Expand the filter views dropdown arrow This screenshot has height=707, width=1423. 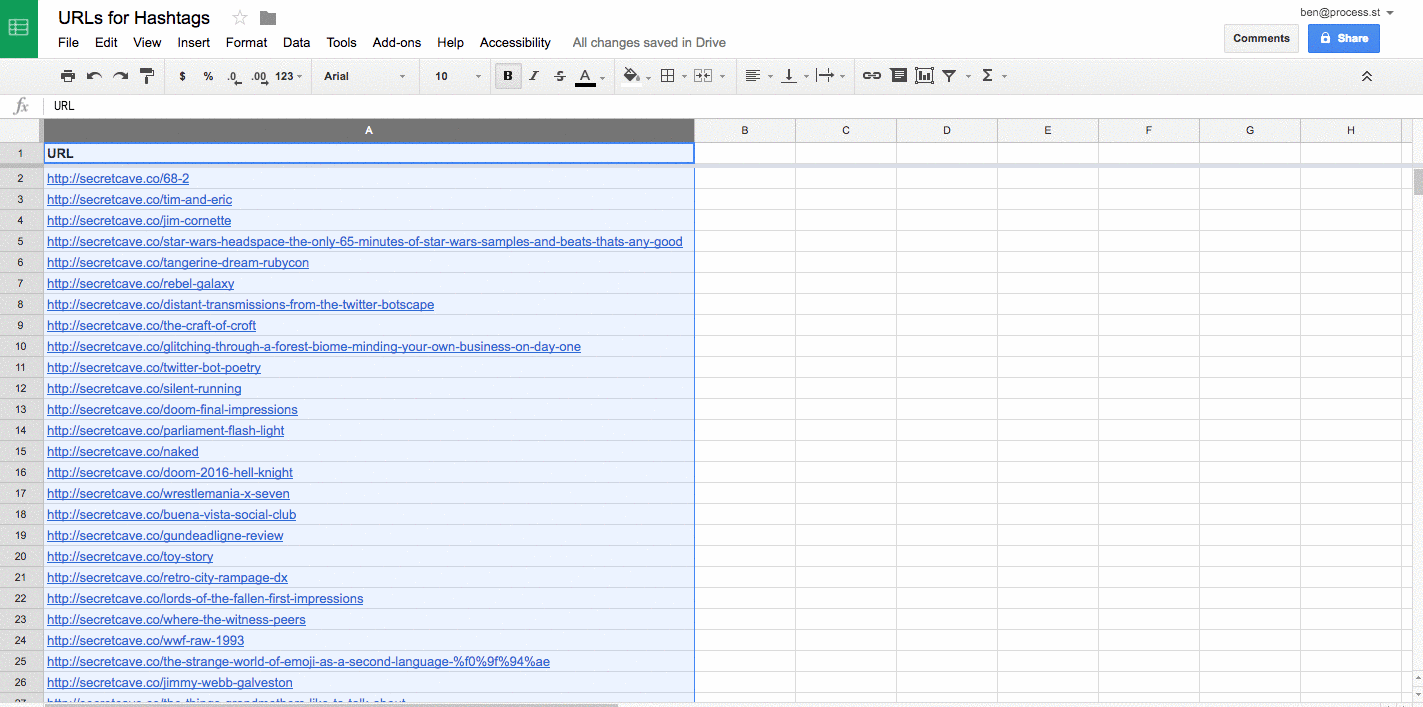(x=968, y=77)
